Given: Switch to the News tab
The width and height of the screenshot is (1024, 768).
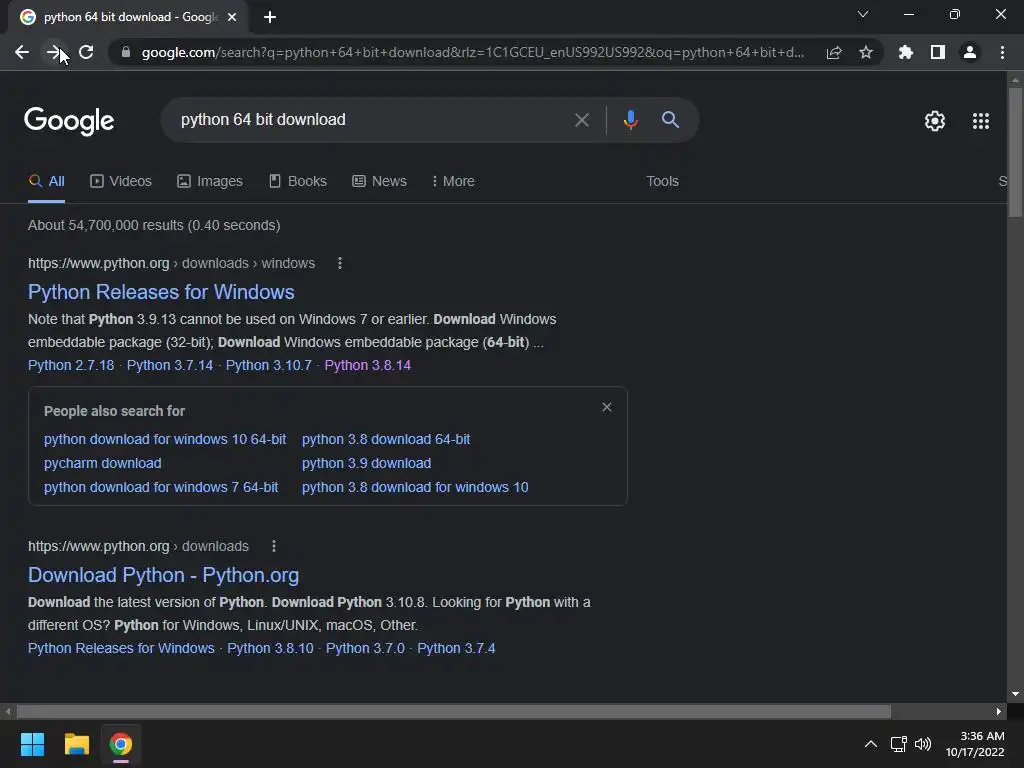Looking at the screenshot, I should click(379, 181).
